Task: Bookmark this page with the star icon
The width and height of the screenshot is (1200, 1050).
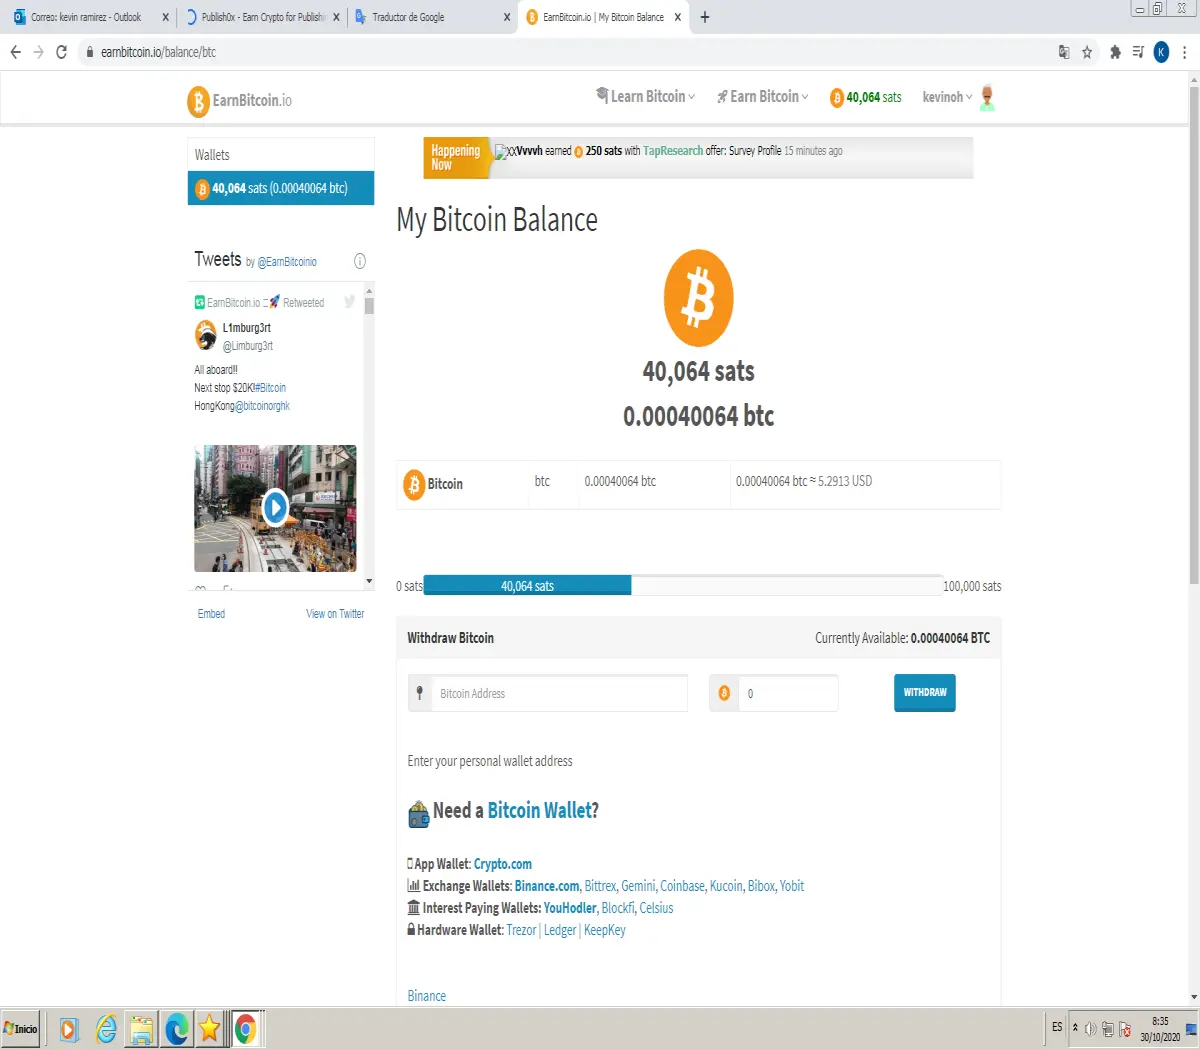Action: click(1087, 52)
